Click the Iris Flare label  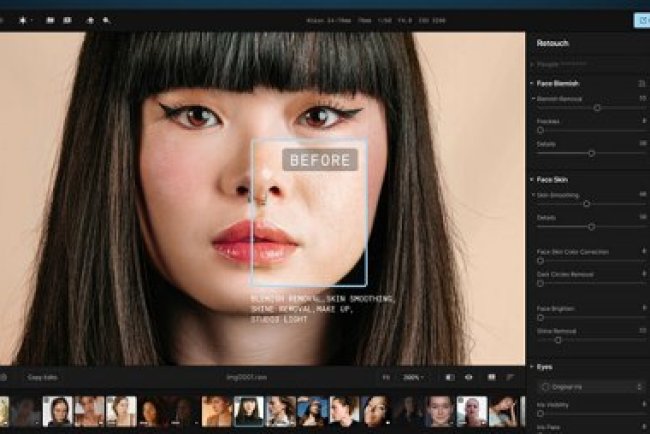coord(548,427)
